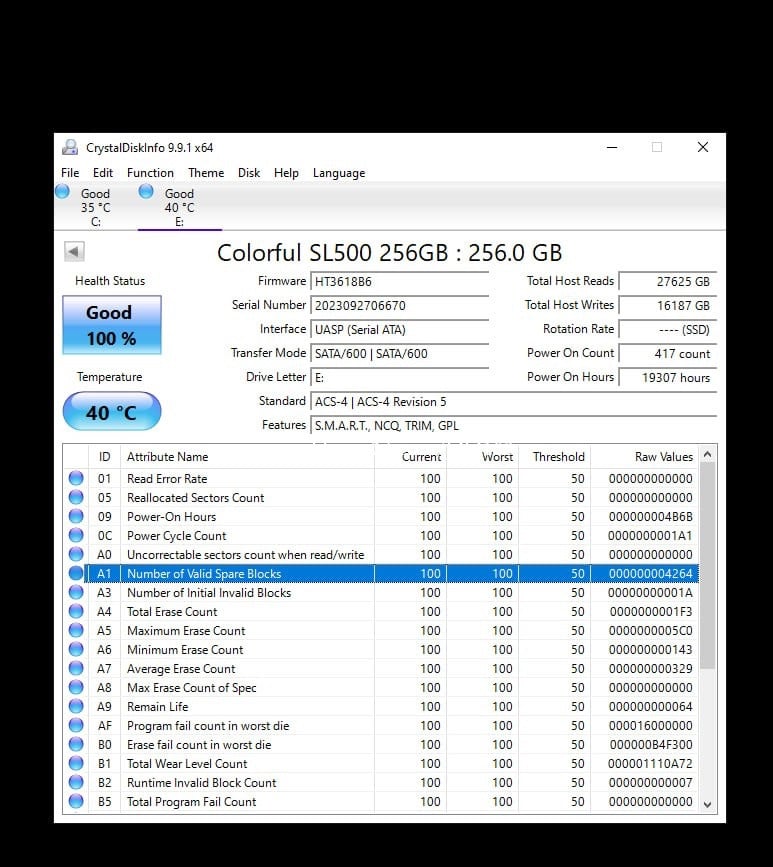Click the scroll up arrow of attribute list
Viewport: 773px width, 867px height.
point(707,455)
